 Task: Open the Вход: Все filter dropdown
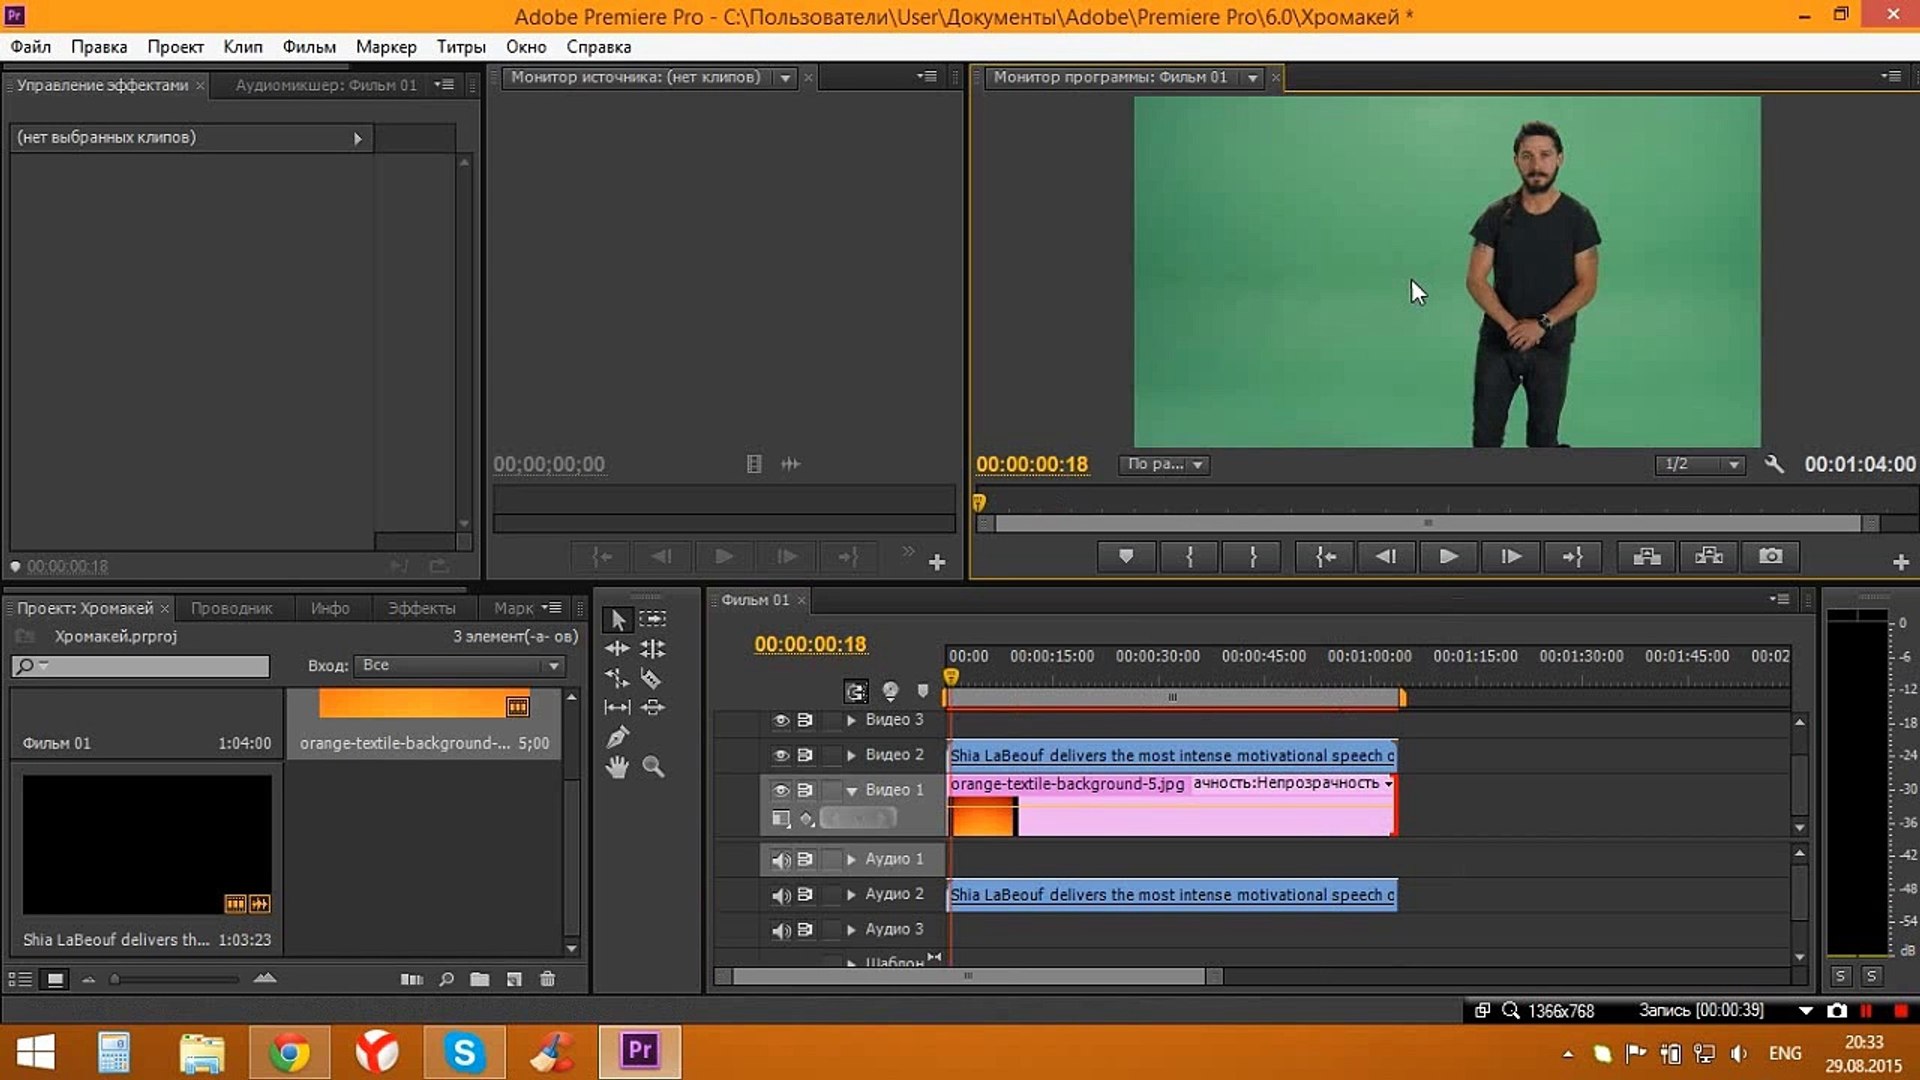460,666
